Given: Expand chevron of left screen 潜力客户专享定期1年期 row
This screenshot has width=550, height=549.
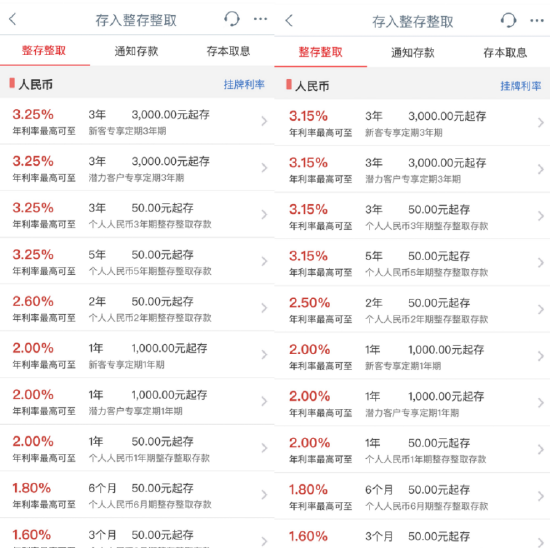Looking at the screenshot, I should 264,401.
